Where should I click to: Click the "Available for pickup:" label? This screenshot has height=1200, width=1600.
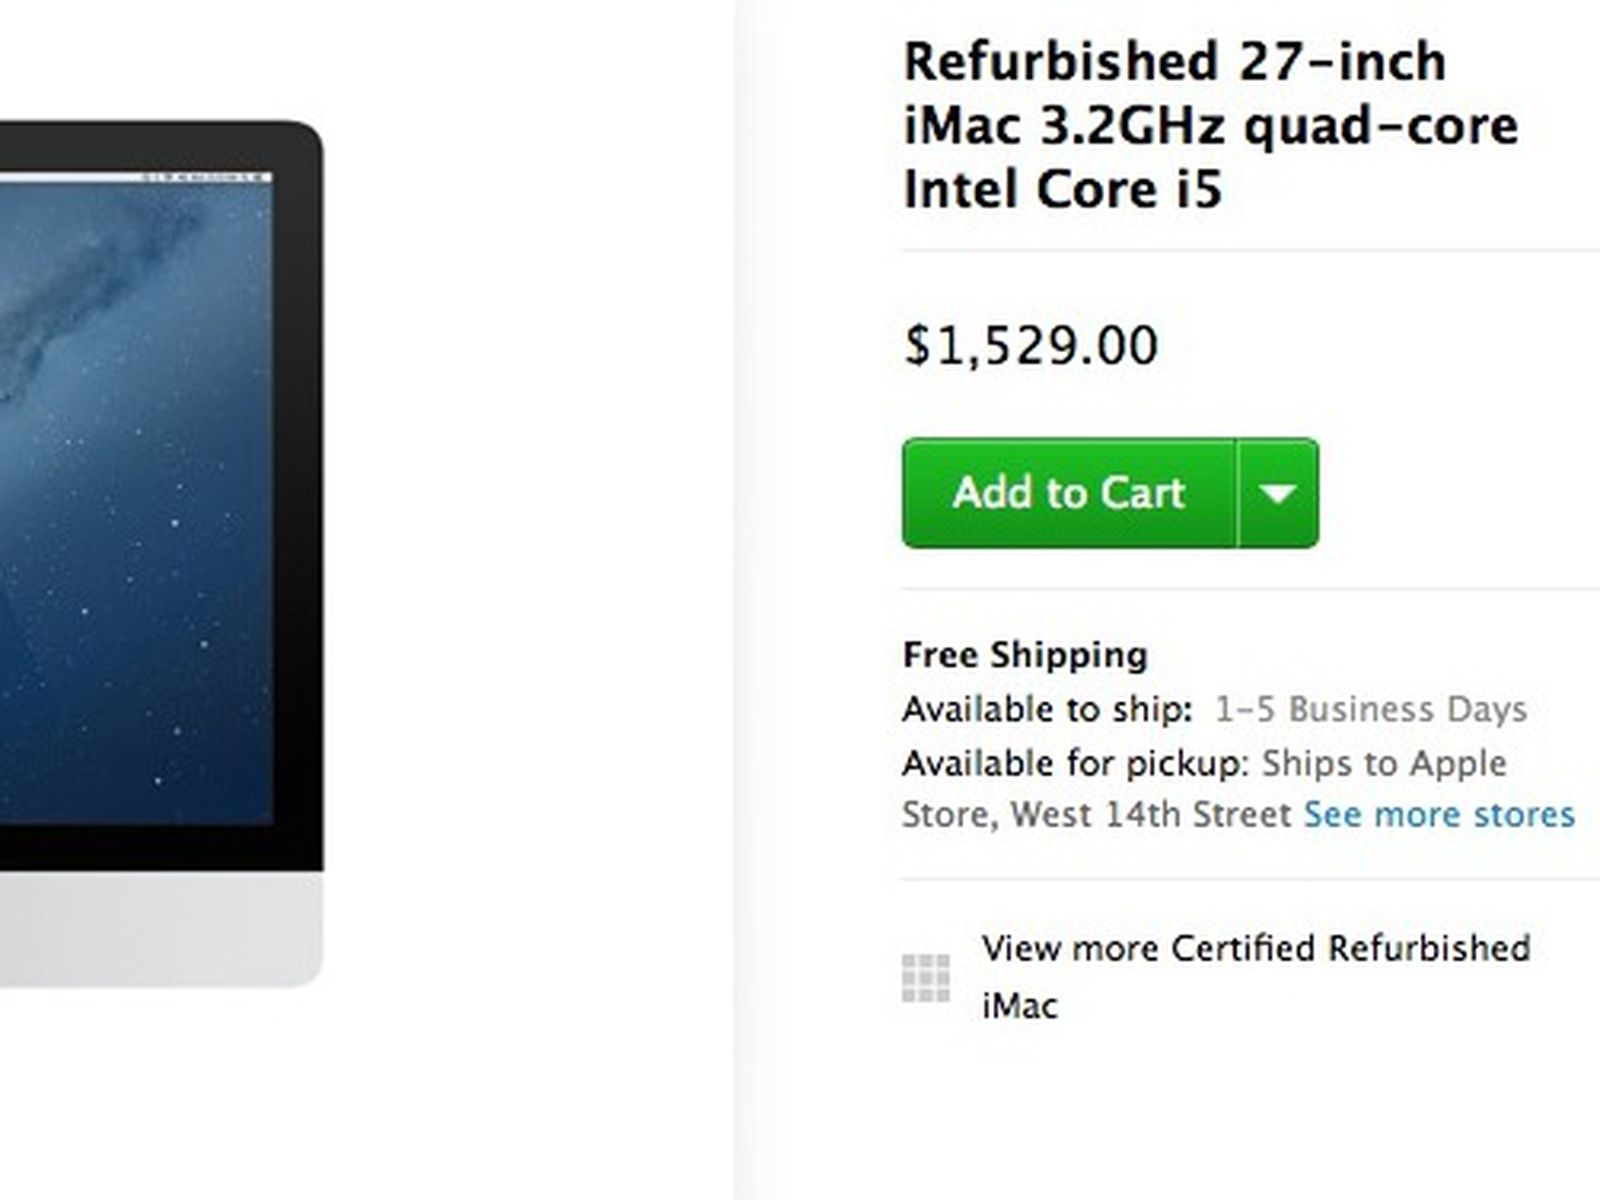pyautogui.click(x=1075, y=764)
